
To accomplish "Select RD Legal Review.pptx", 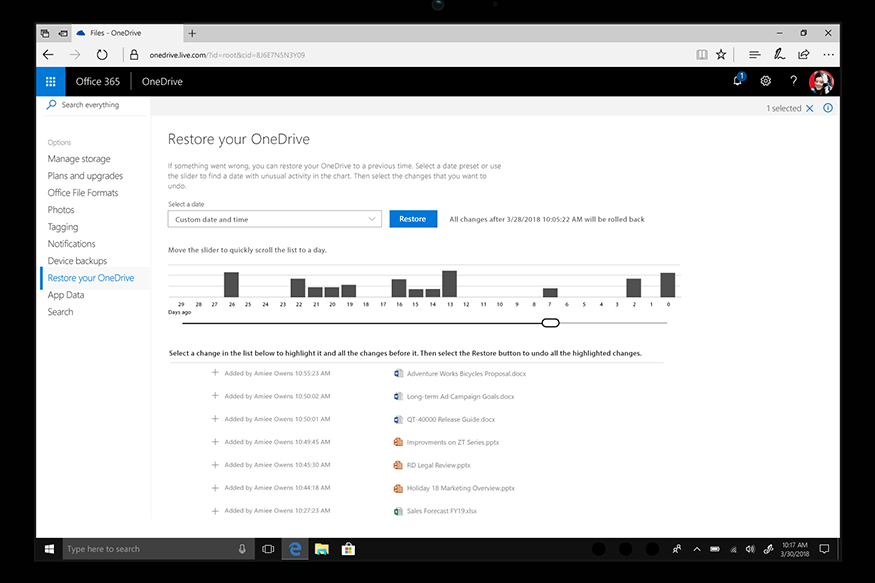I will (x=439, y=465).
